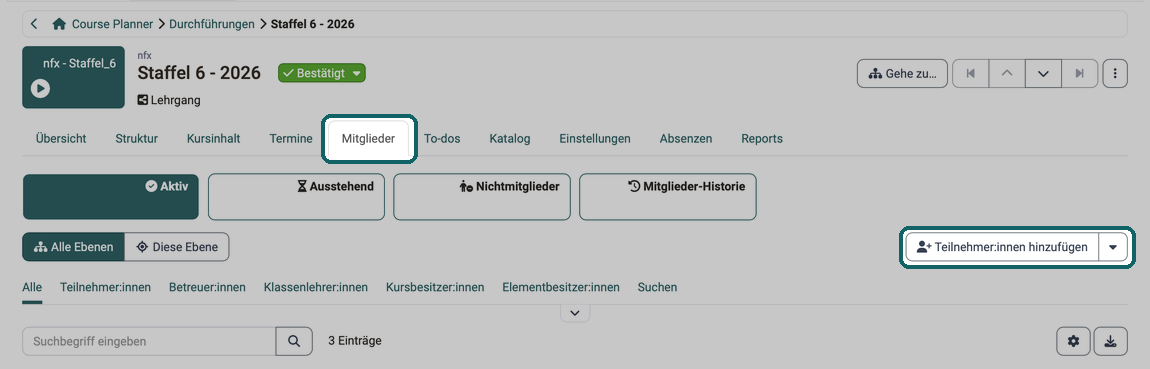Open the Durchführungen breadcrumb link
This screenshot has height=369, width=1150.
[x=213, y=24]
